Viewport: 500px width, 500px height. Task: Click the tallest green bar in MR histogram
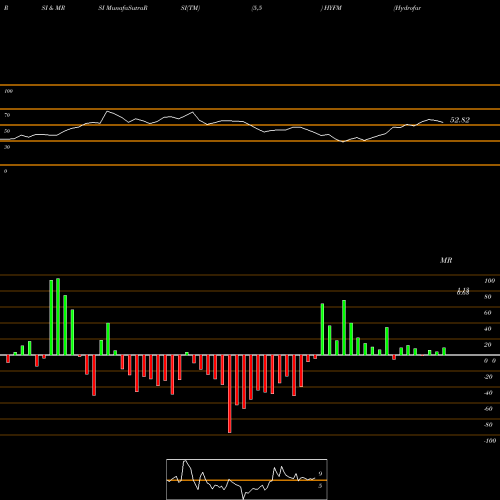click(x=58, y=317)
